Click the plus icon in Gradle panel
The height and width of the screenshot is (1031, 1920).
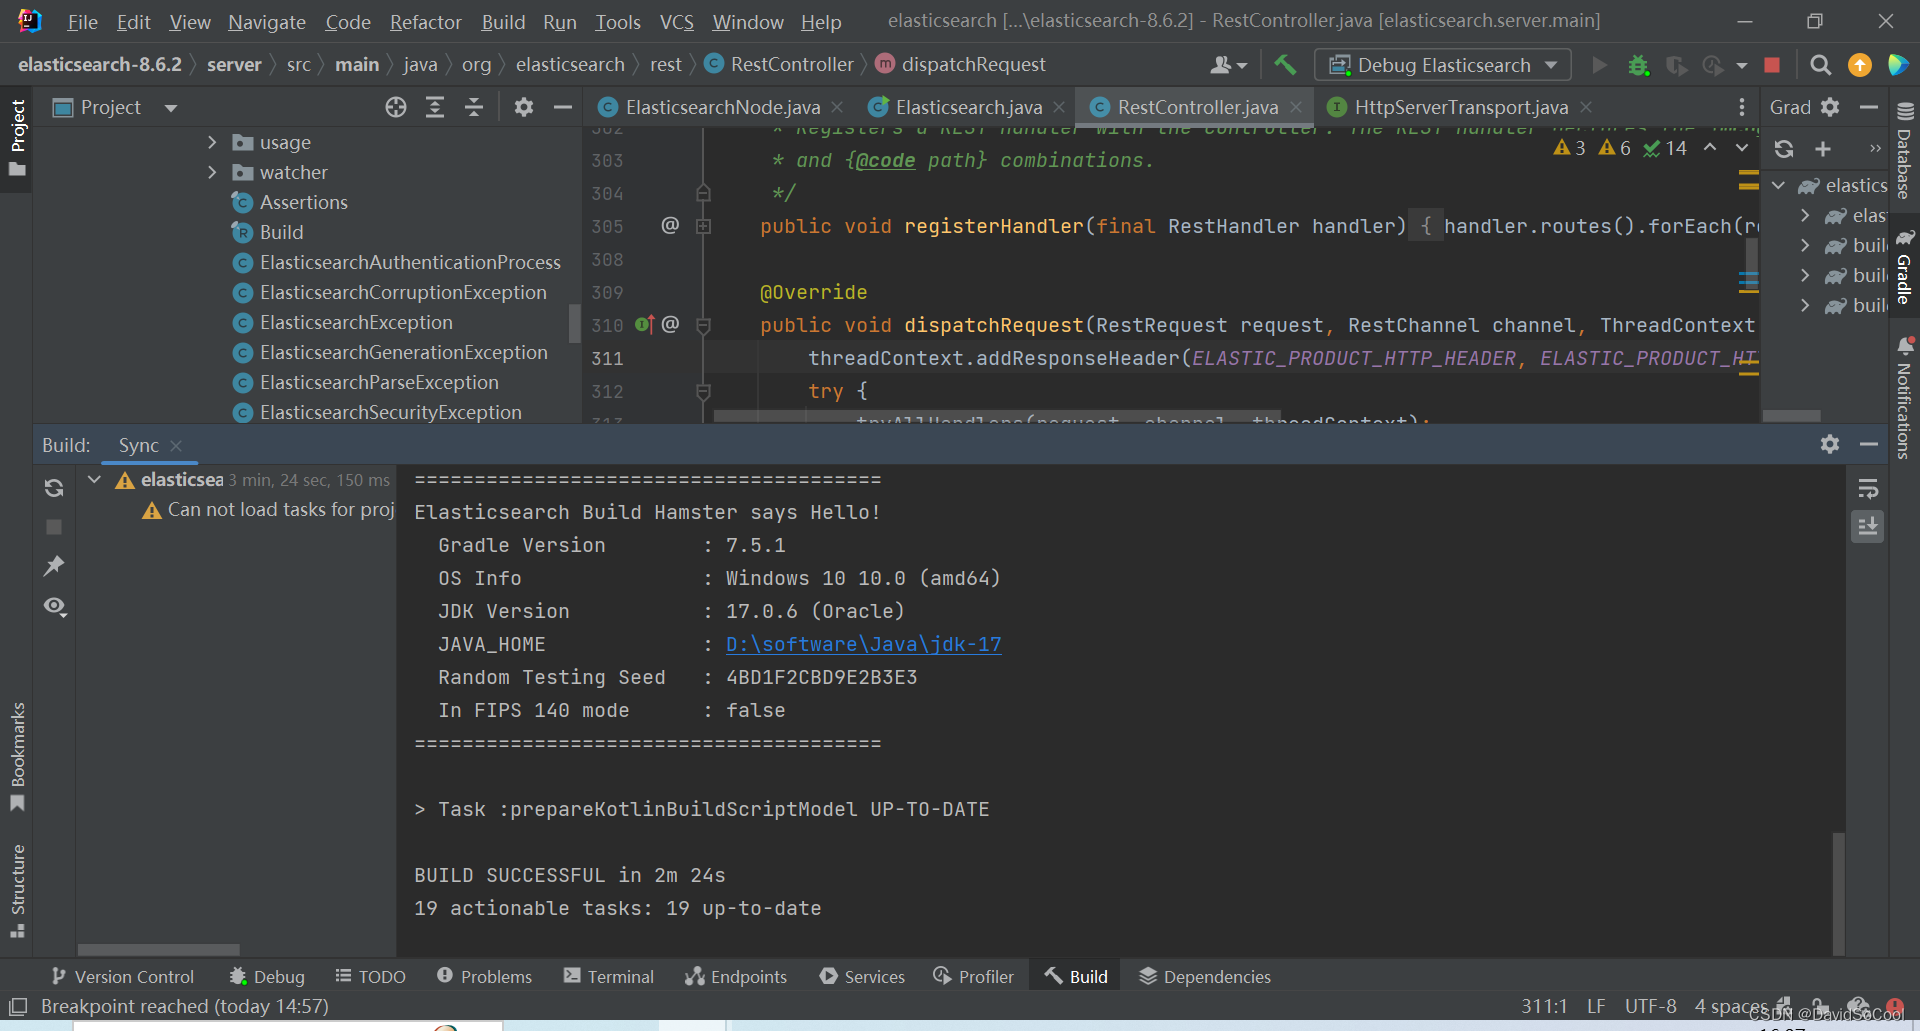click(x=1823, y=149)
